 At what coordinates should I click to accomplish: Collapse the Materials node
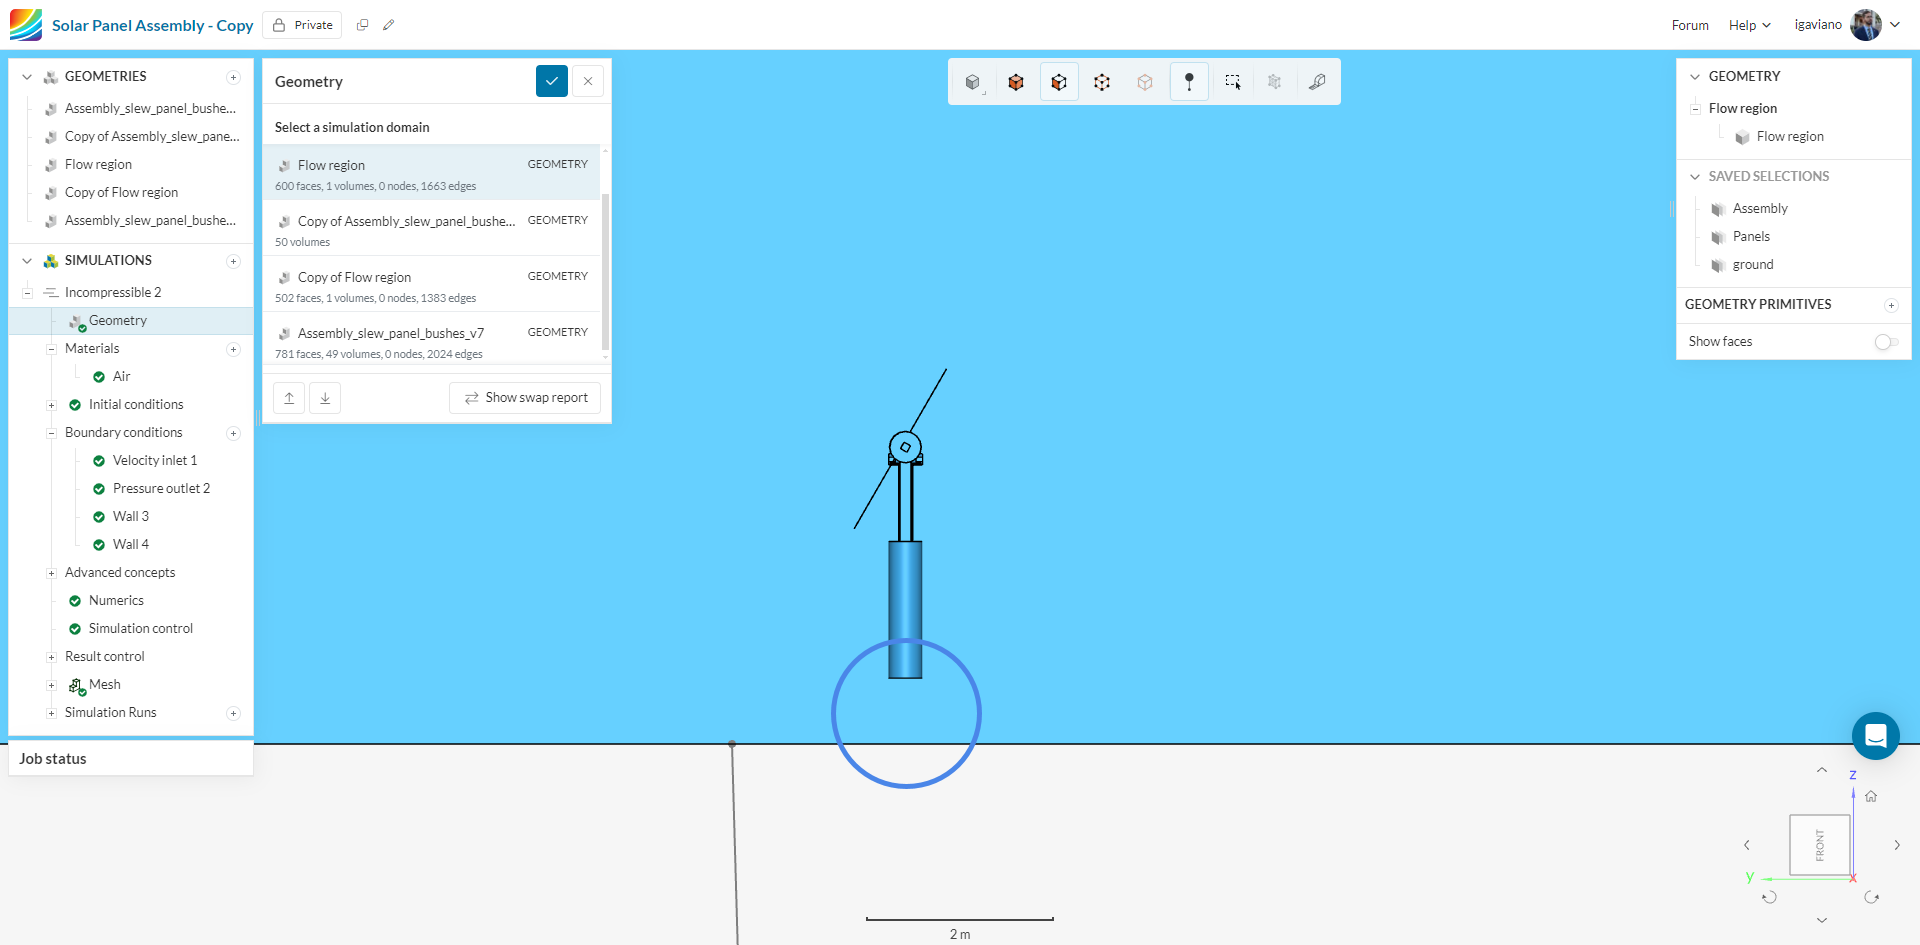tap(51, 349)
